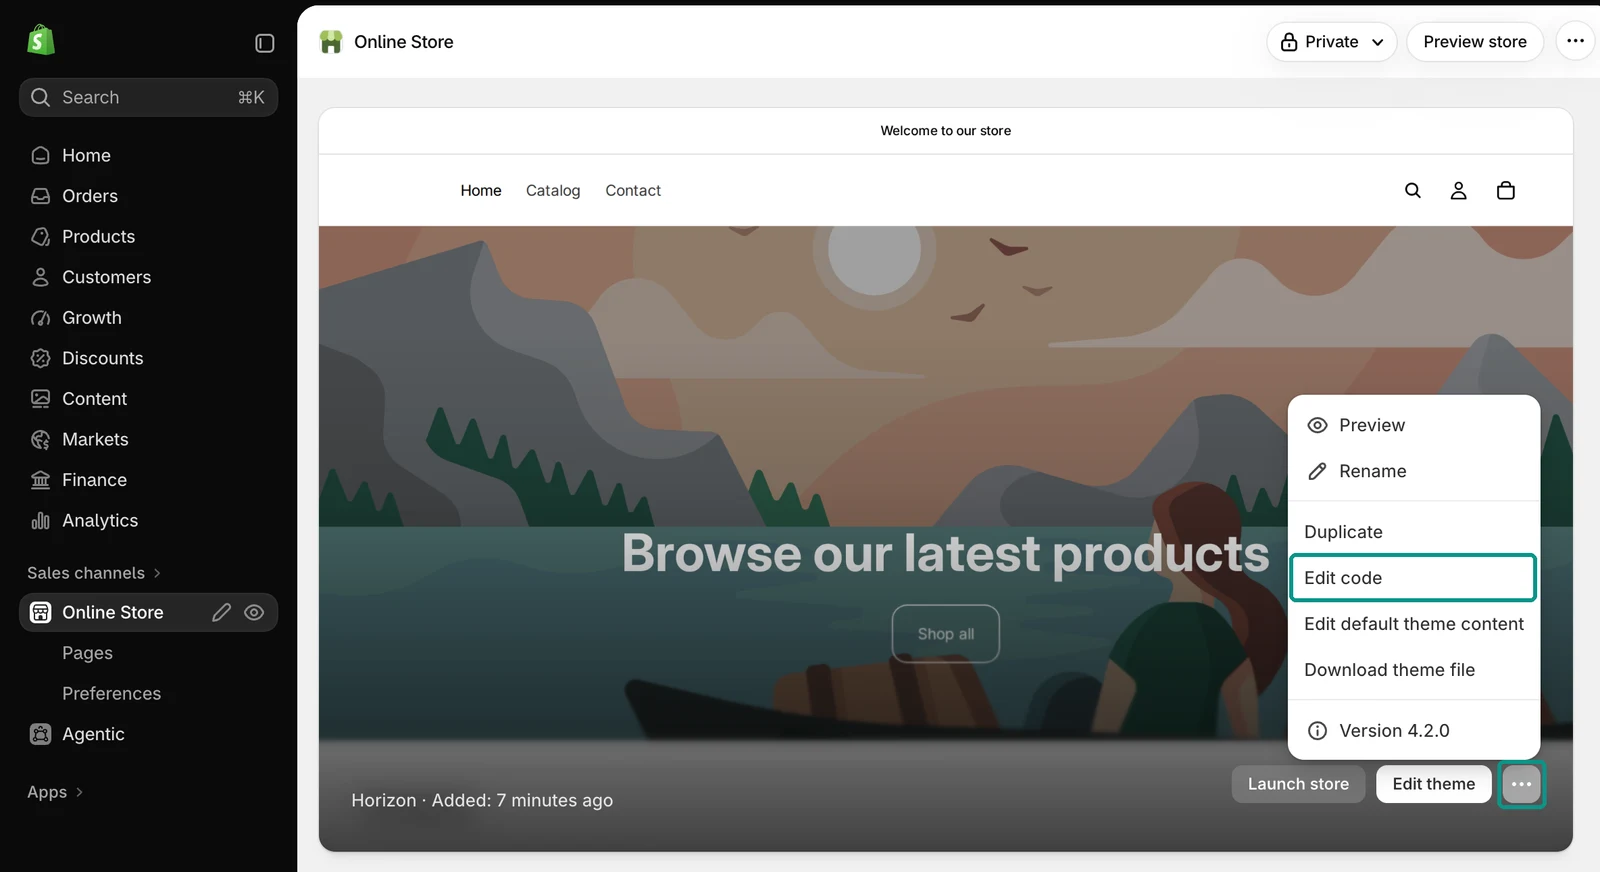The image size is (1600, 872).
Task: Click the Content image icon
Action: point(40,399)
